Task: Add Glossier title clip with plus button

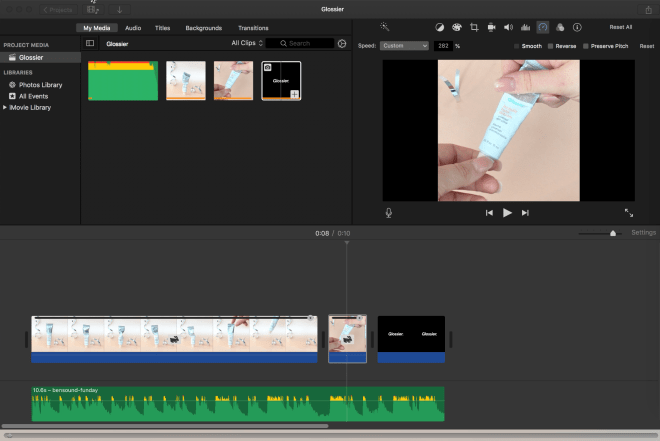Action: click(x=295, y=94)
